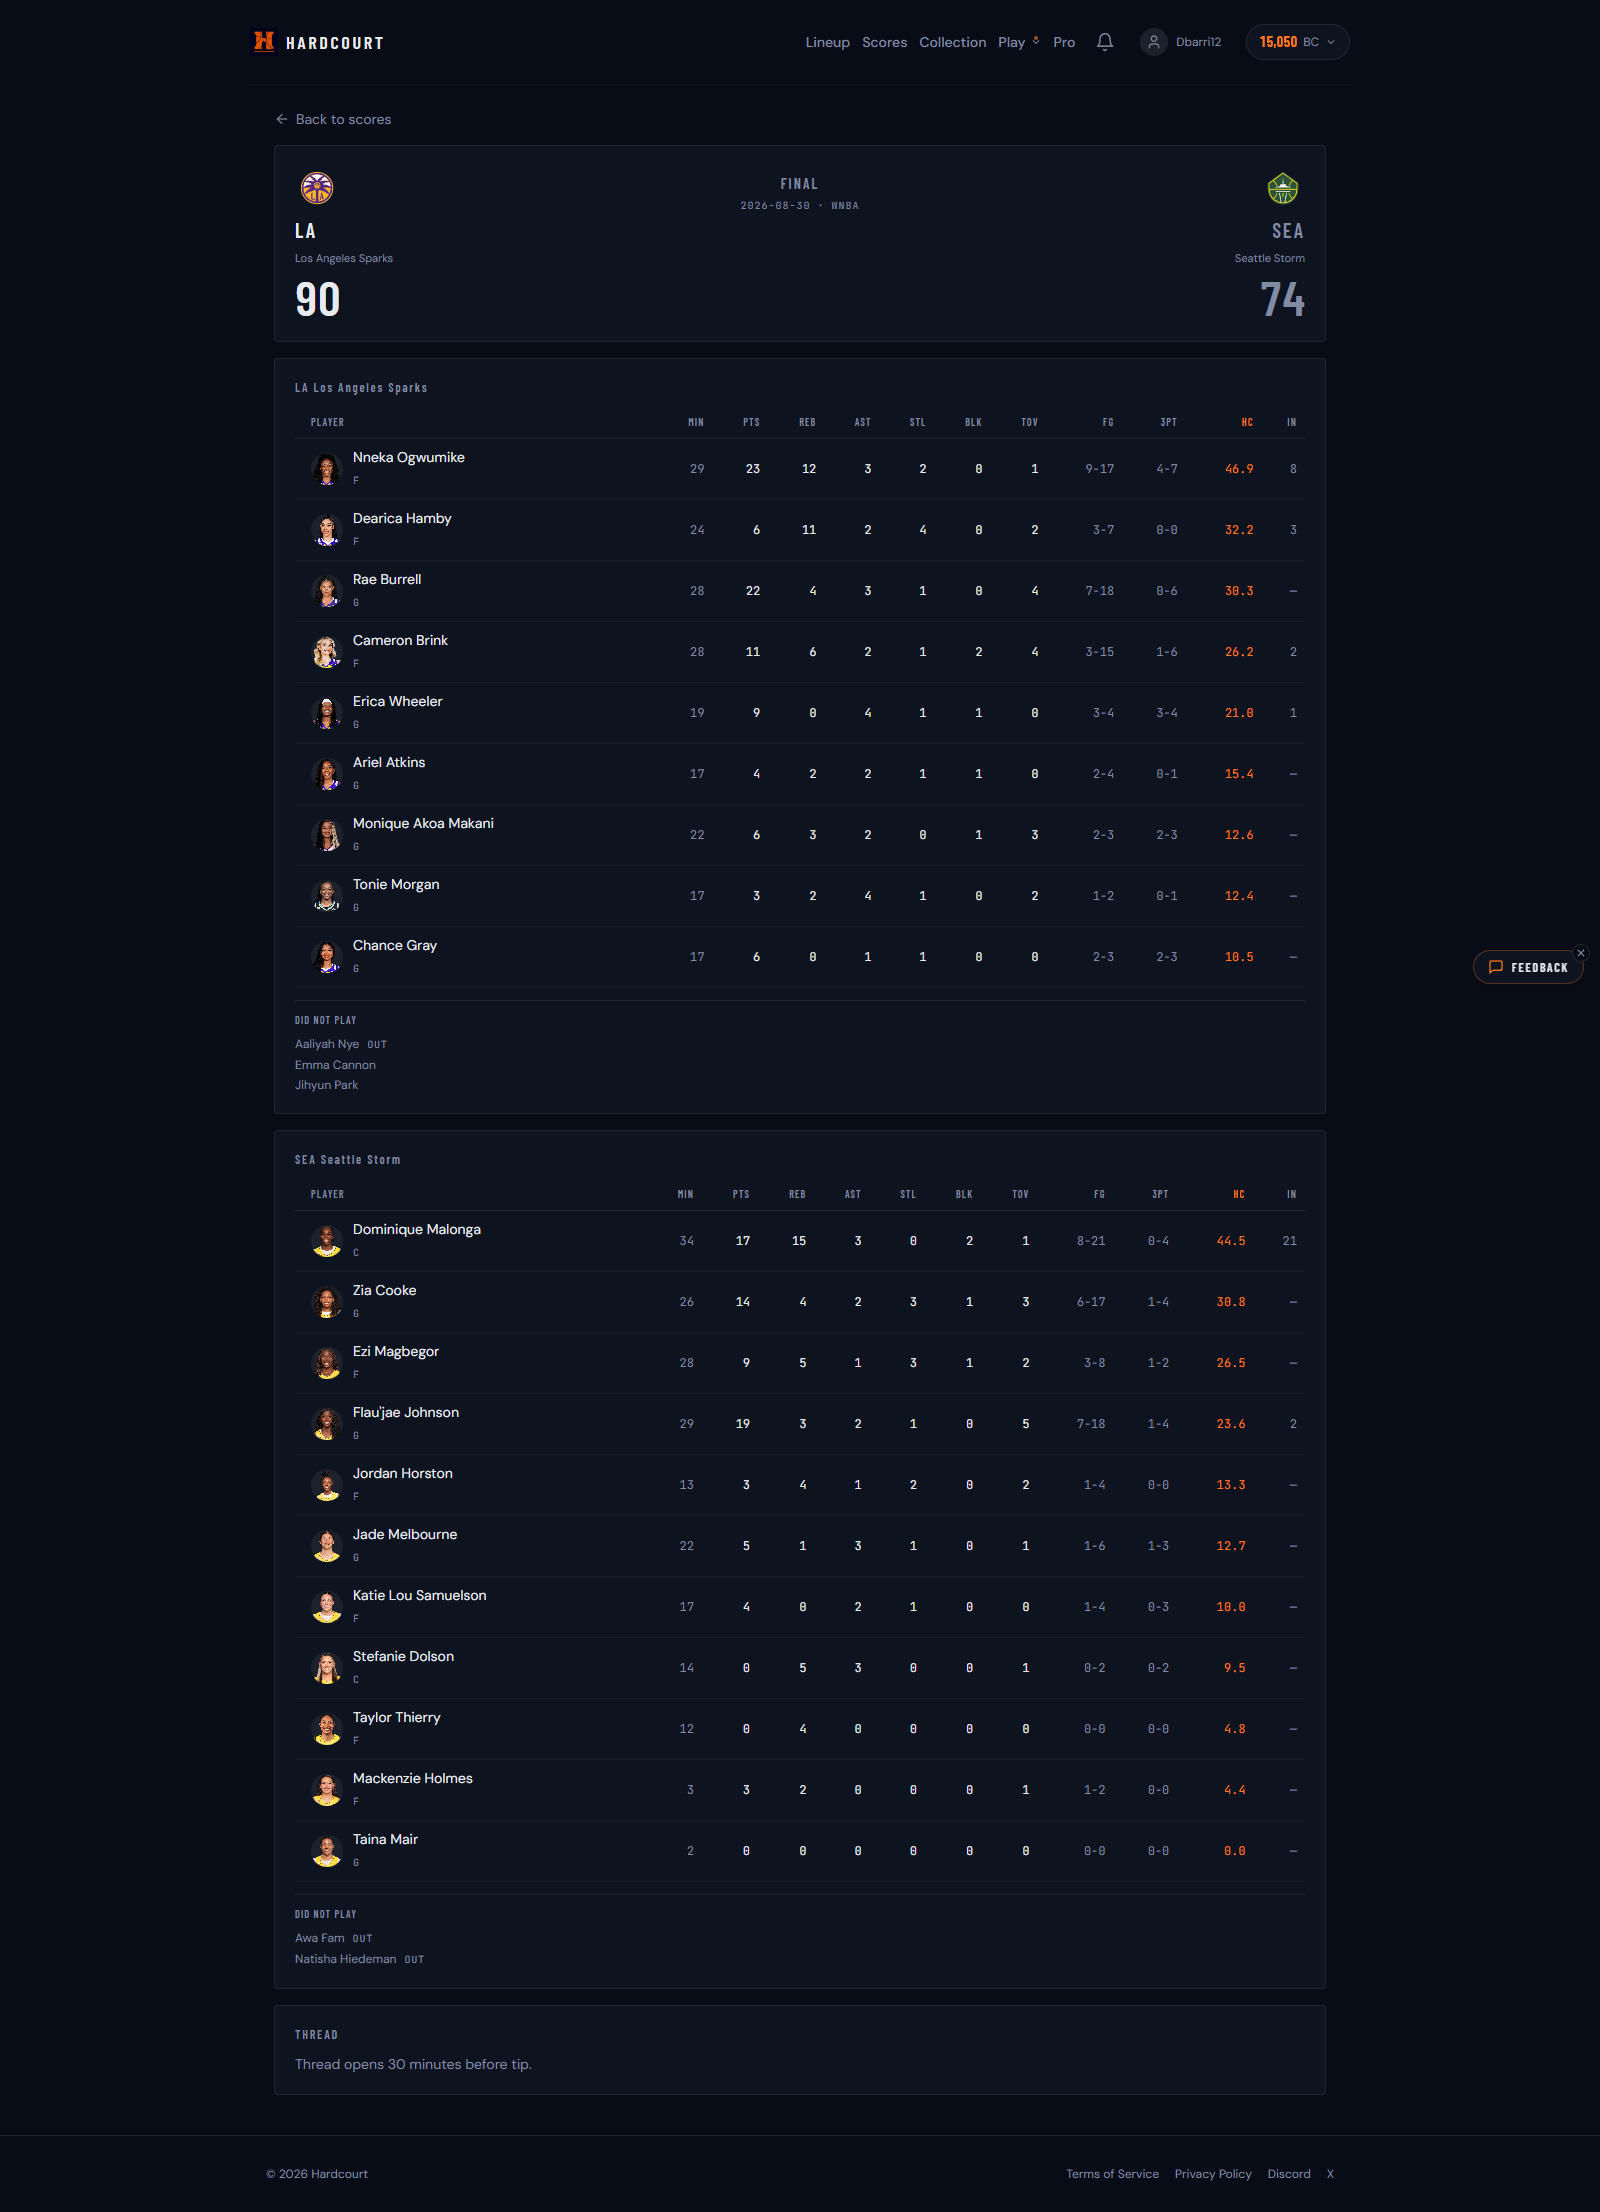The image size is (1600, 2212).
Task: Open Terms of Service link
Action: pyautogui.click(x=1112, y=2174)
